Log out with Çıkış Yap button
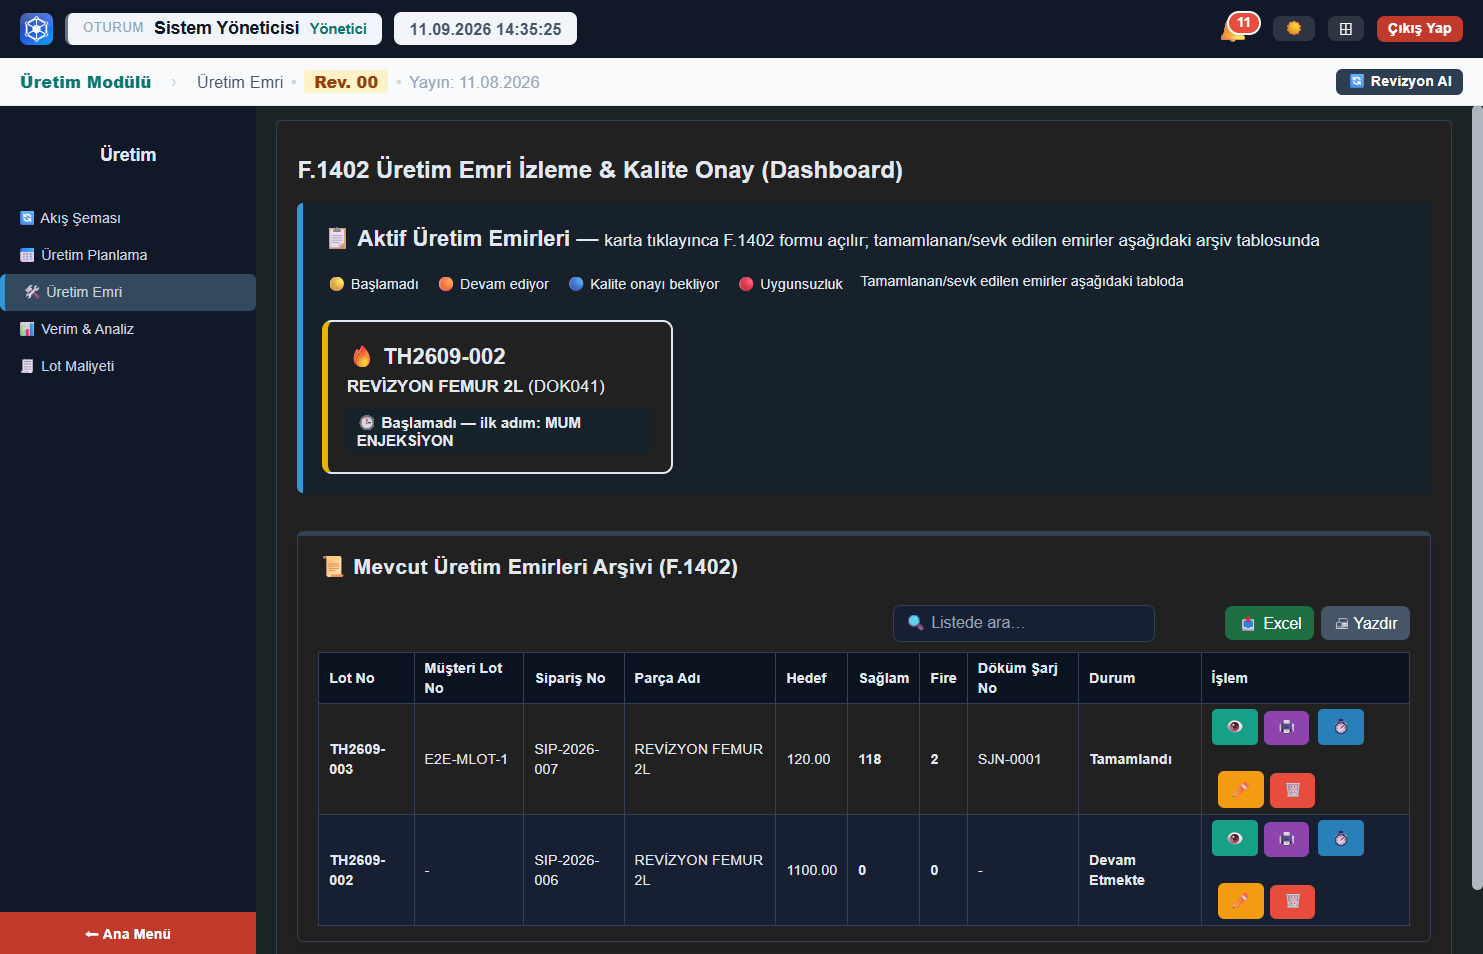This screenshot has height=954, width=1483. click(1419, 28)
